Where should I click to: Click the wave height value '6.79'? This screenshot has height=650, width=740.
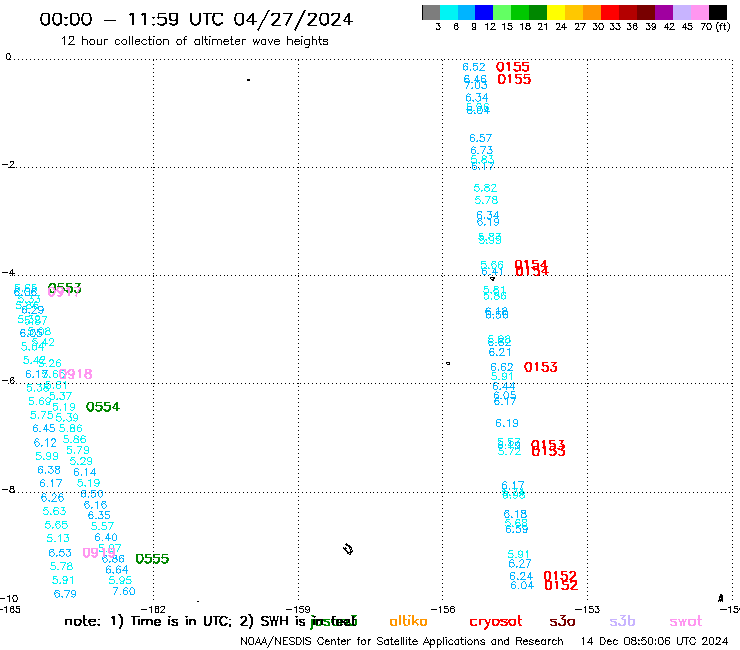click(x=65, y=594)
